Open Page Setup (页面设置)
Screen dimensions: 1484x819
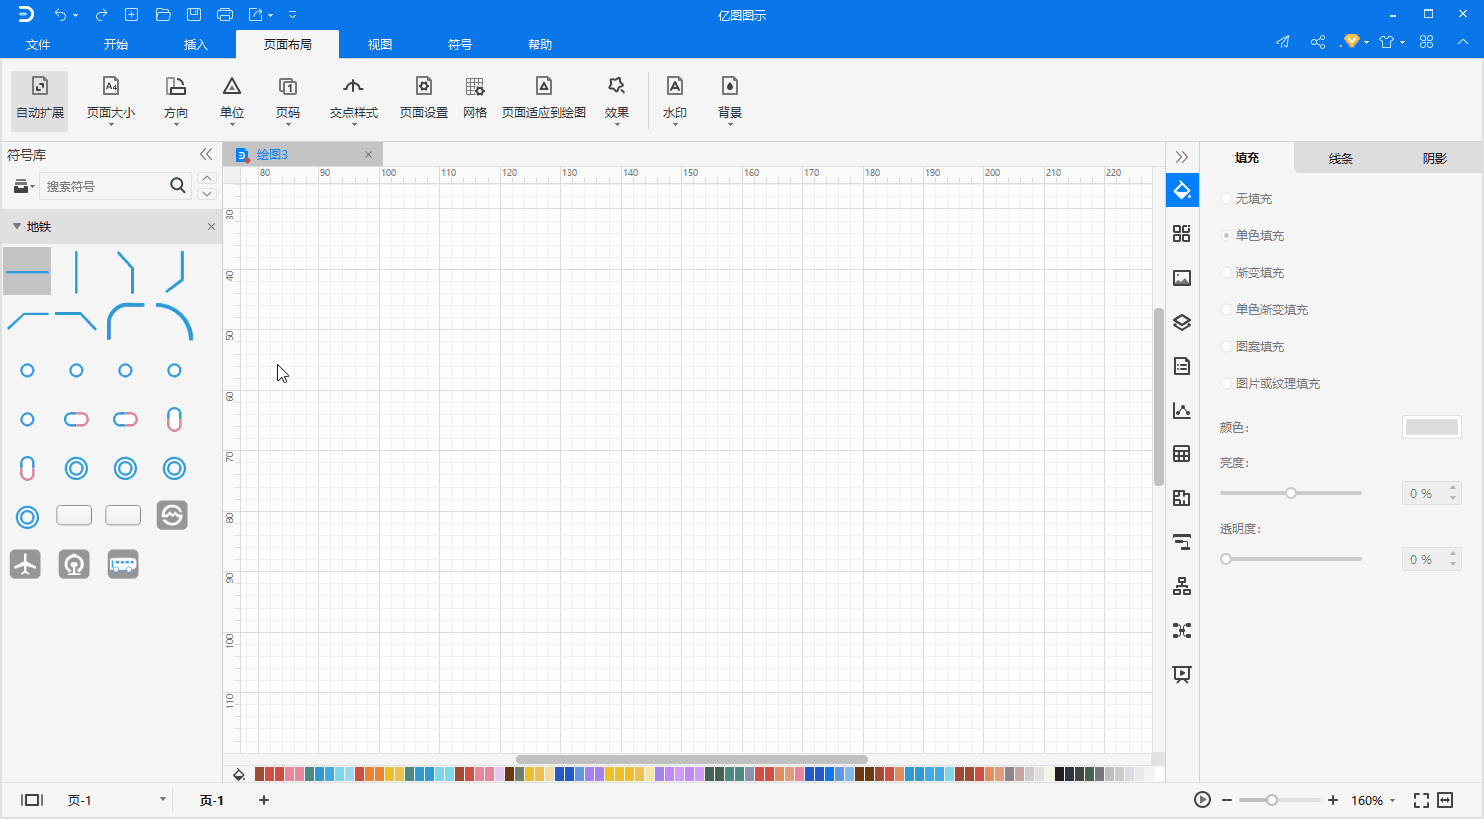424,100
